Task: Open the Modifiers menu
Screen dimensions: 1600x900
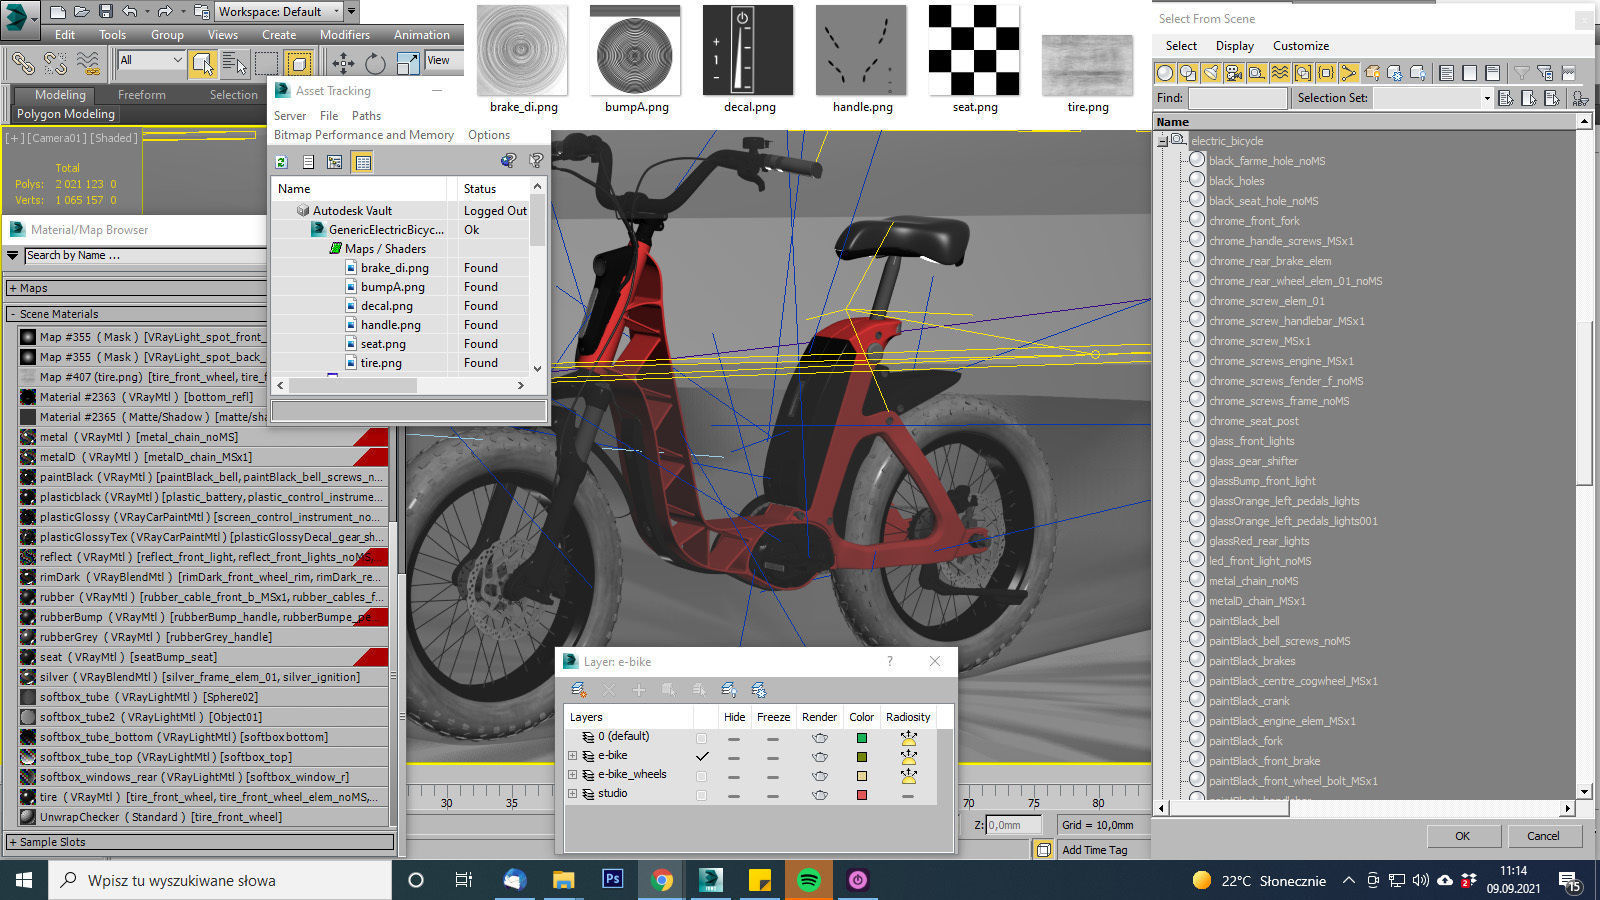Action: pyautogui.click(x=344, y=34)
